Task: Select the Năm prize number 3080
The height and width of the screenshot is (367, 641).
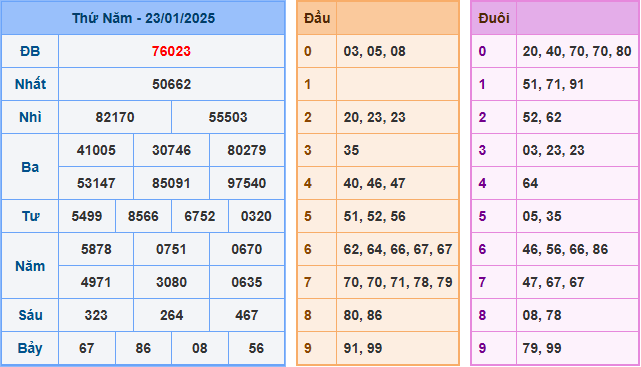Action: click(171, 282)
